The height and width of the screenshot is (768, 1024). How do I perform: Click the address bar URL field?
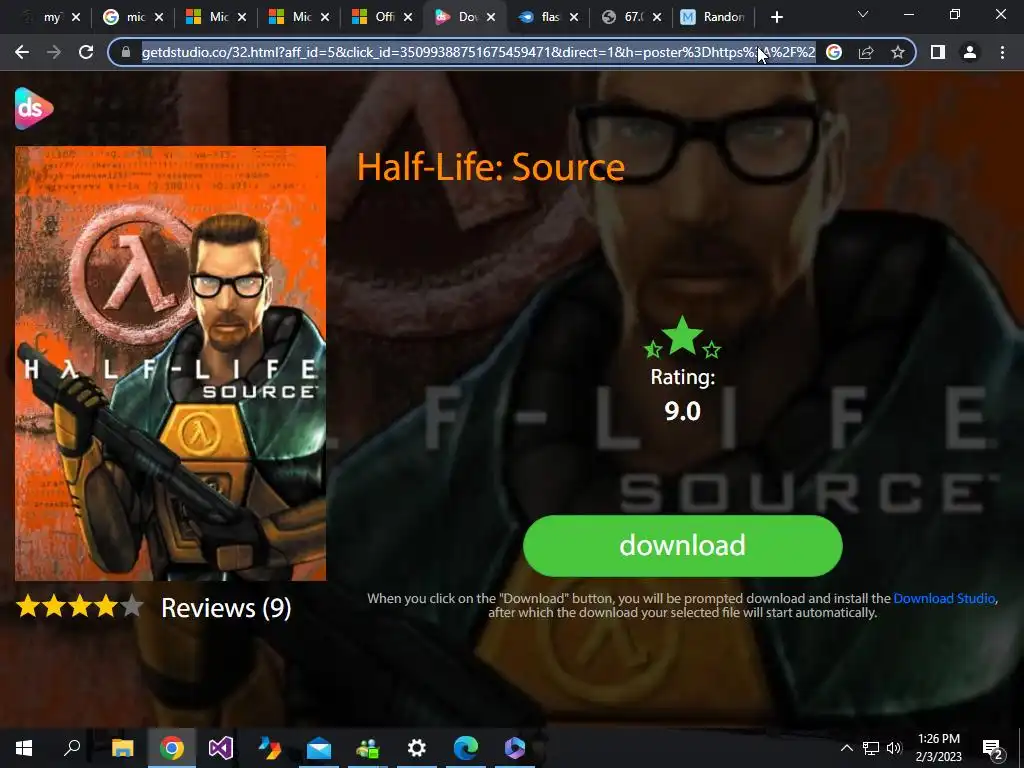478,52
